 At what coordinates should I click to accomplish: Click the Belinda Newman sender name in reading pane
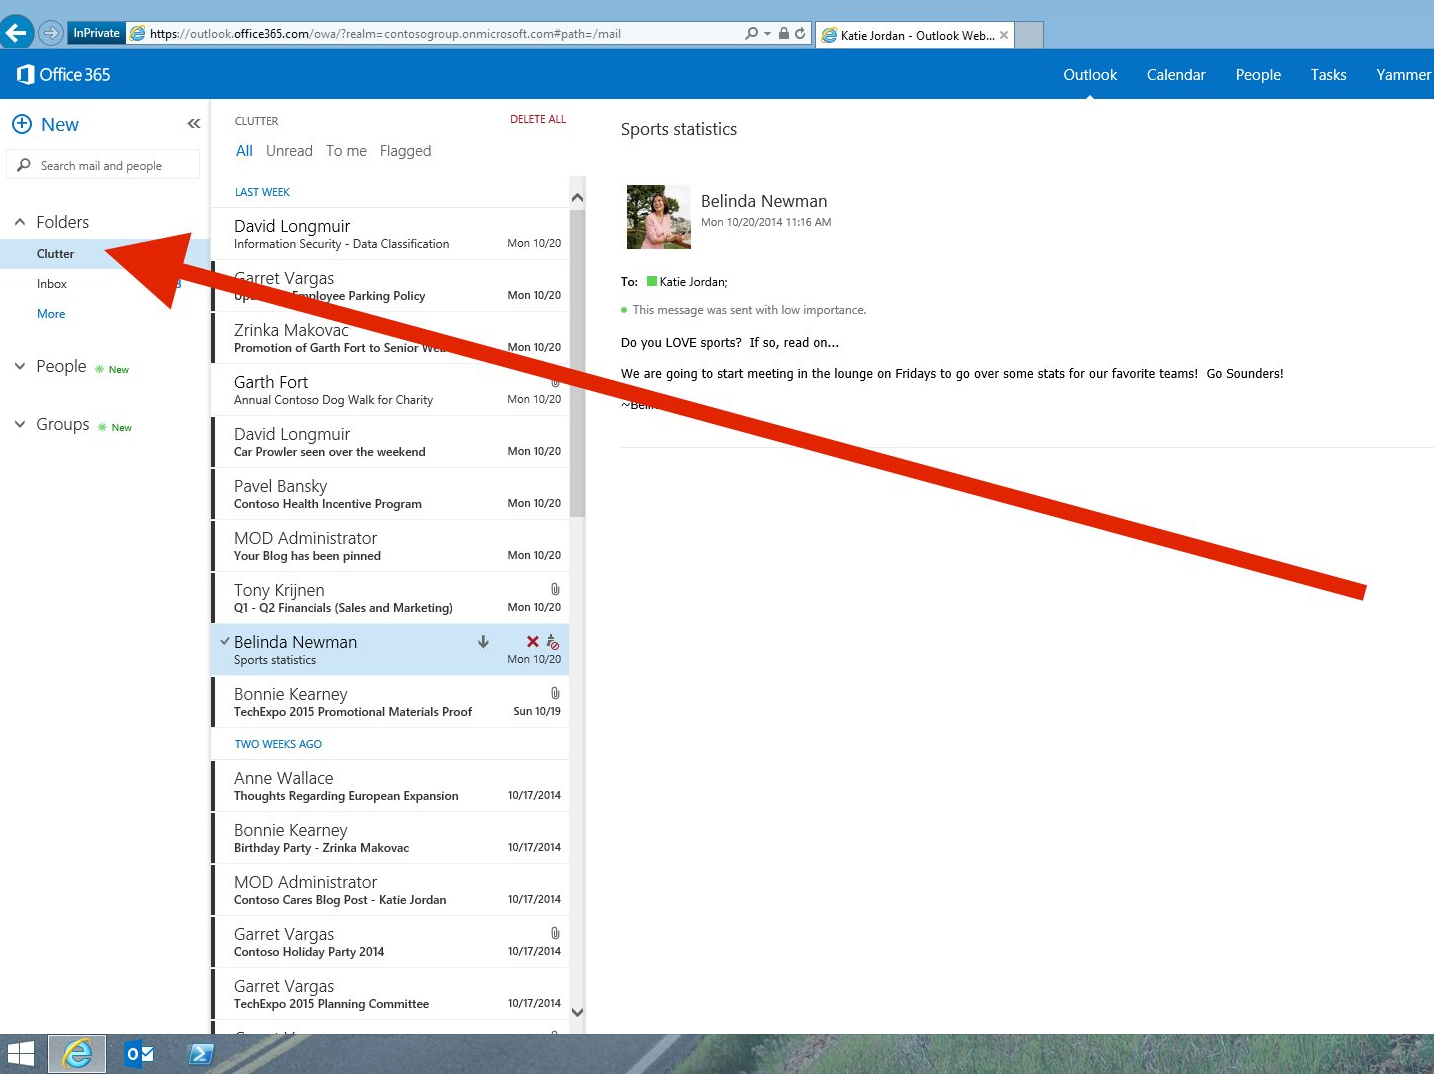tap(764, 201)
